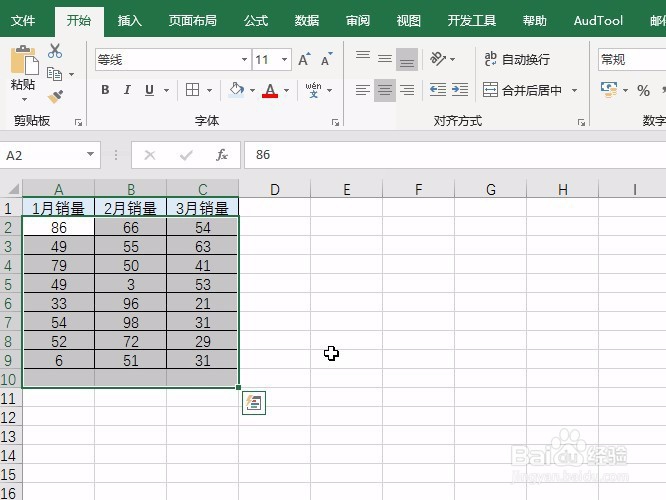Open the font 字体 dialog launcher
The height and width of the screenshot is (500, 666).
tap(335, 122)
